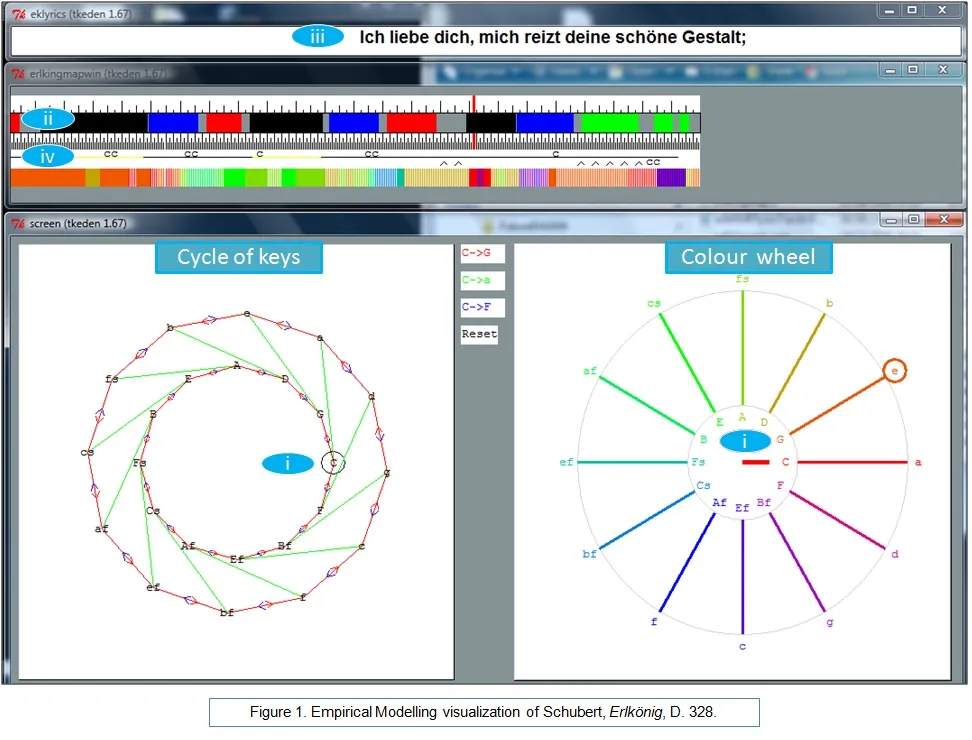Click the red bar at the colour wheel center
Image resolution: width=972 pixels, height=740 pixels.
point(756,463)
